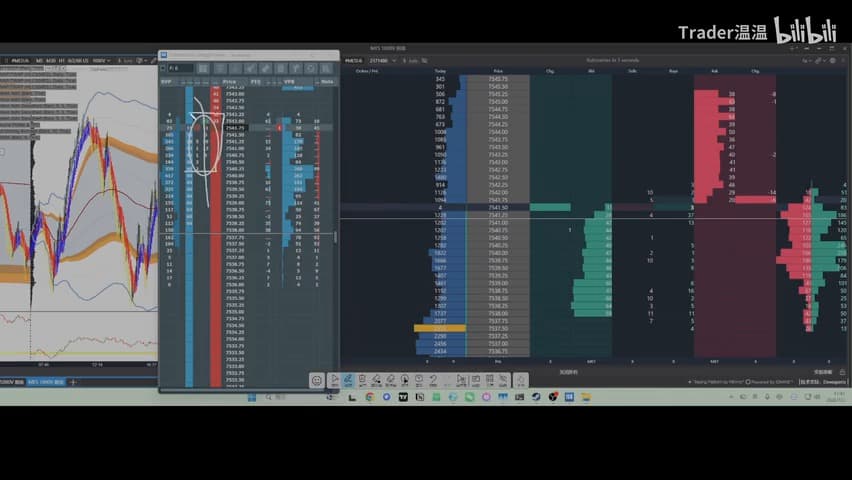
Task: Click the pencil draw icon in chart toolbar
Action: tap(153, 60)
